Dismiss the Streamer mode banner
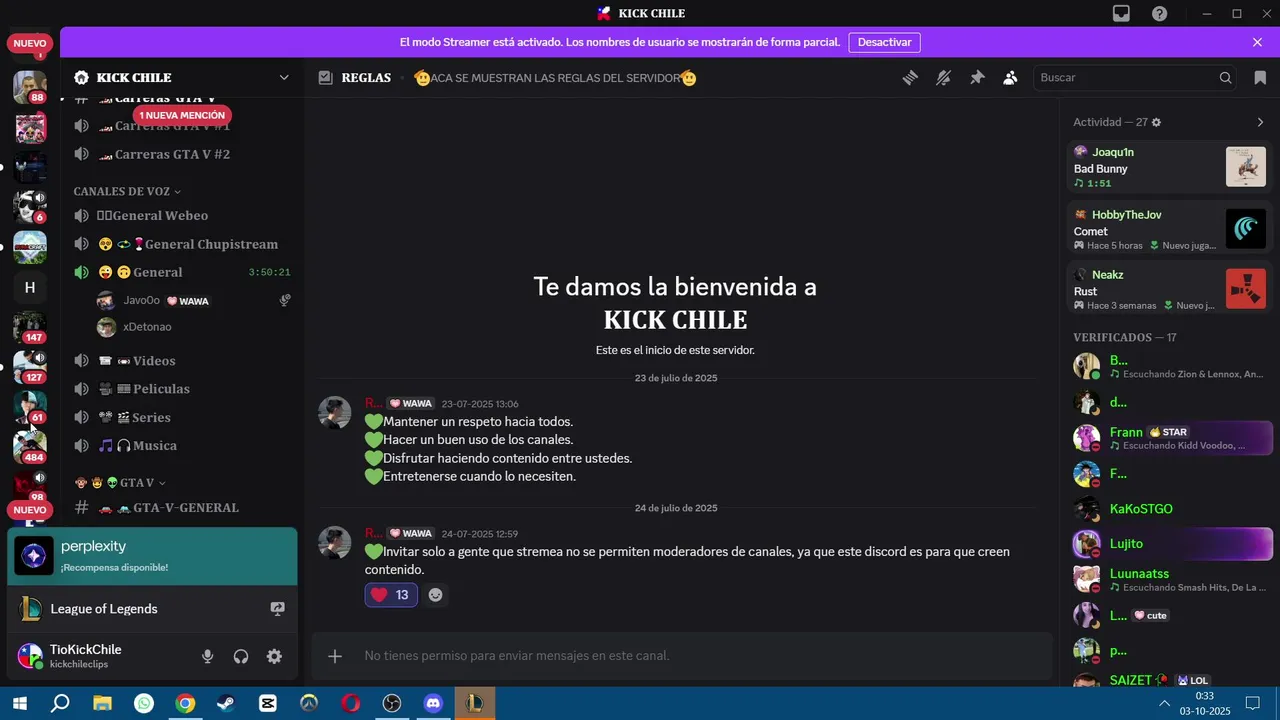The height and width of the screenshot is (720, 1280). tap(1257, 42)
